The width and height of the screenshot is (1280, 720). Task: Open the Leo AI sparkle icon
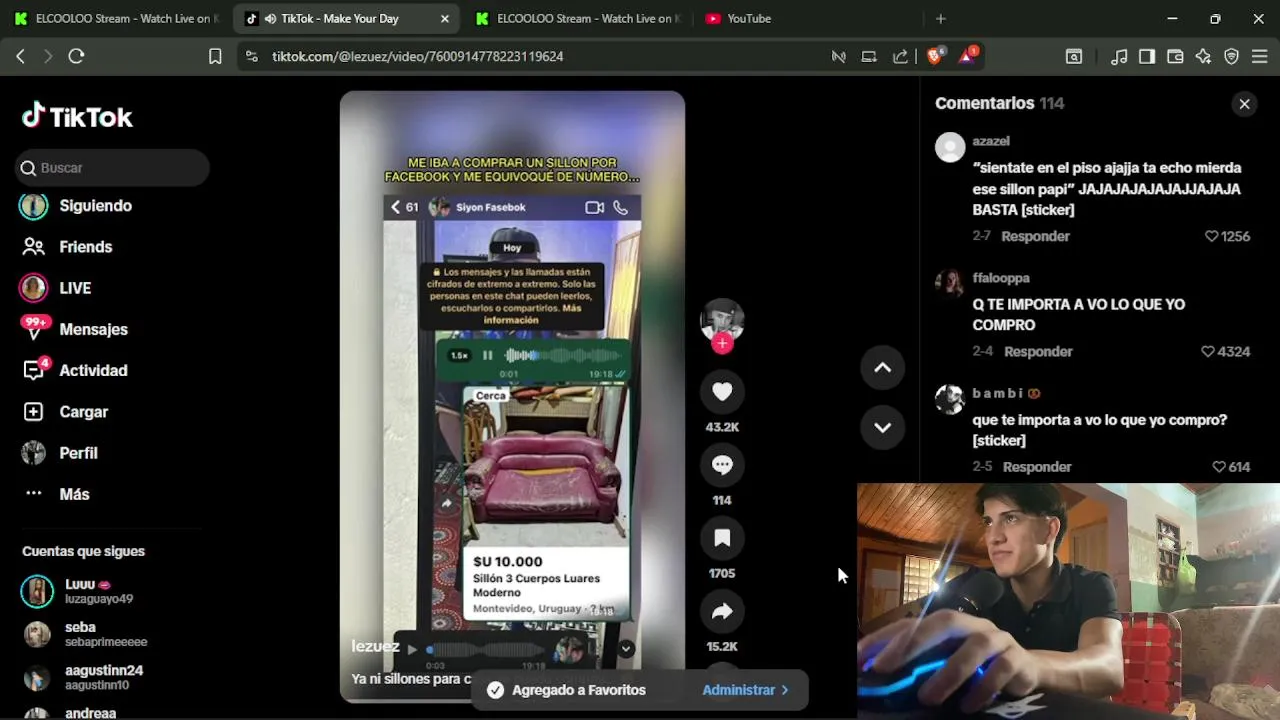pos(1203,56)
